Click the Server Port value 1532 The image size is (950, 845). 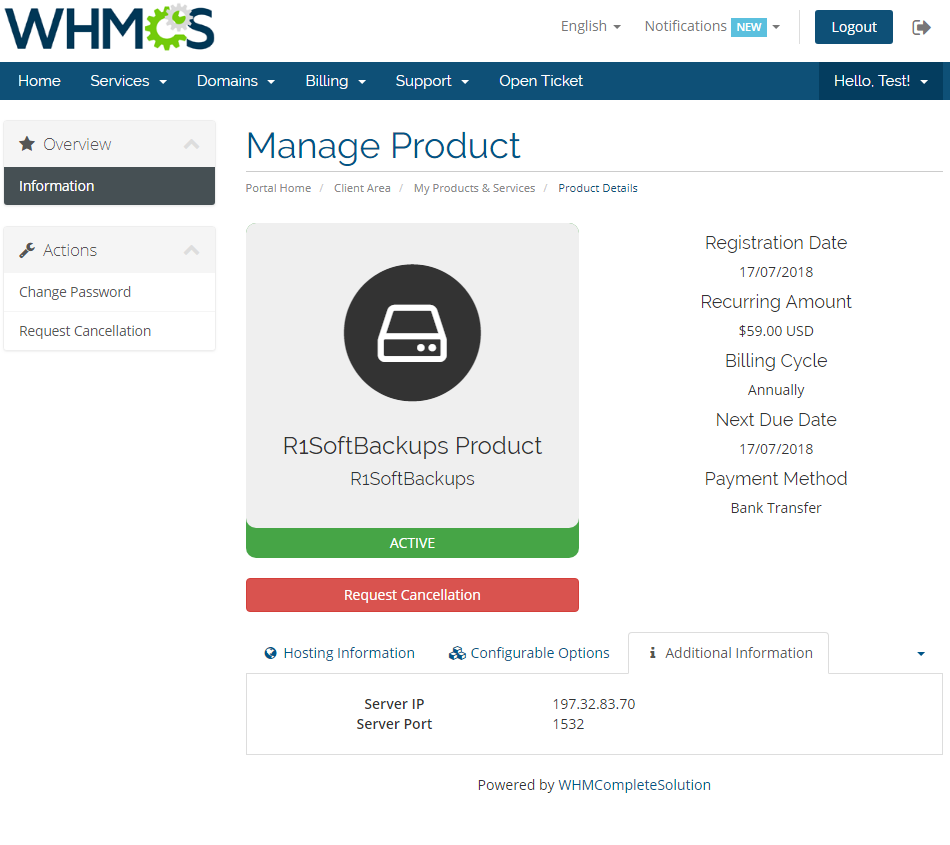(568, 724)
